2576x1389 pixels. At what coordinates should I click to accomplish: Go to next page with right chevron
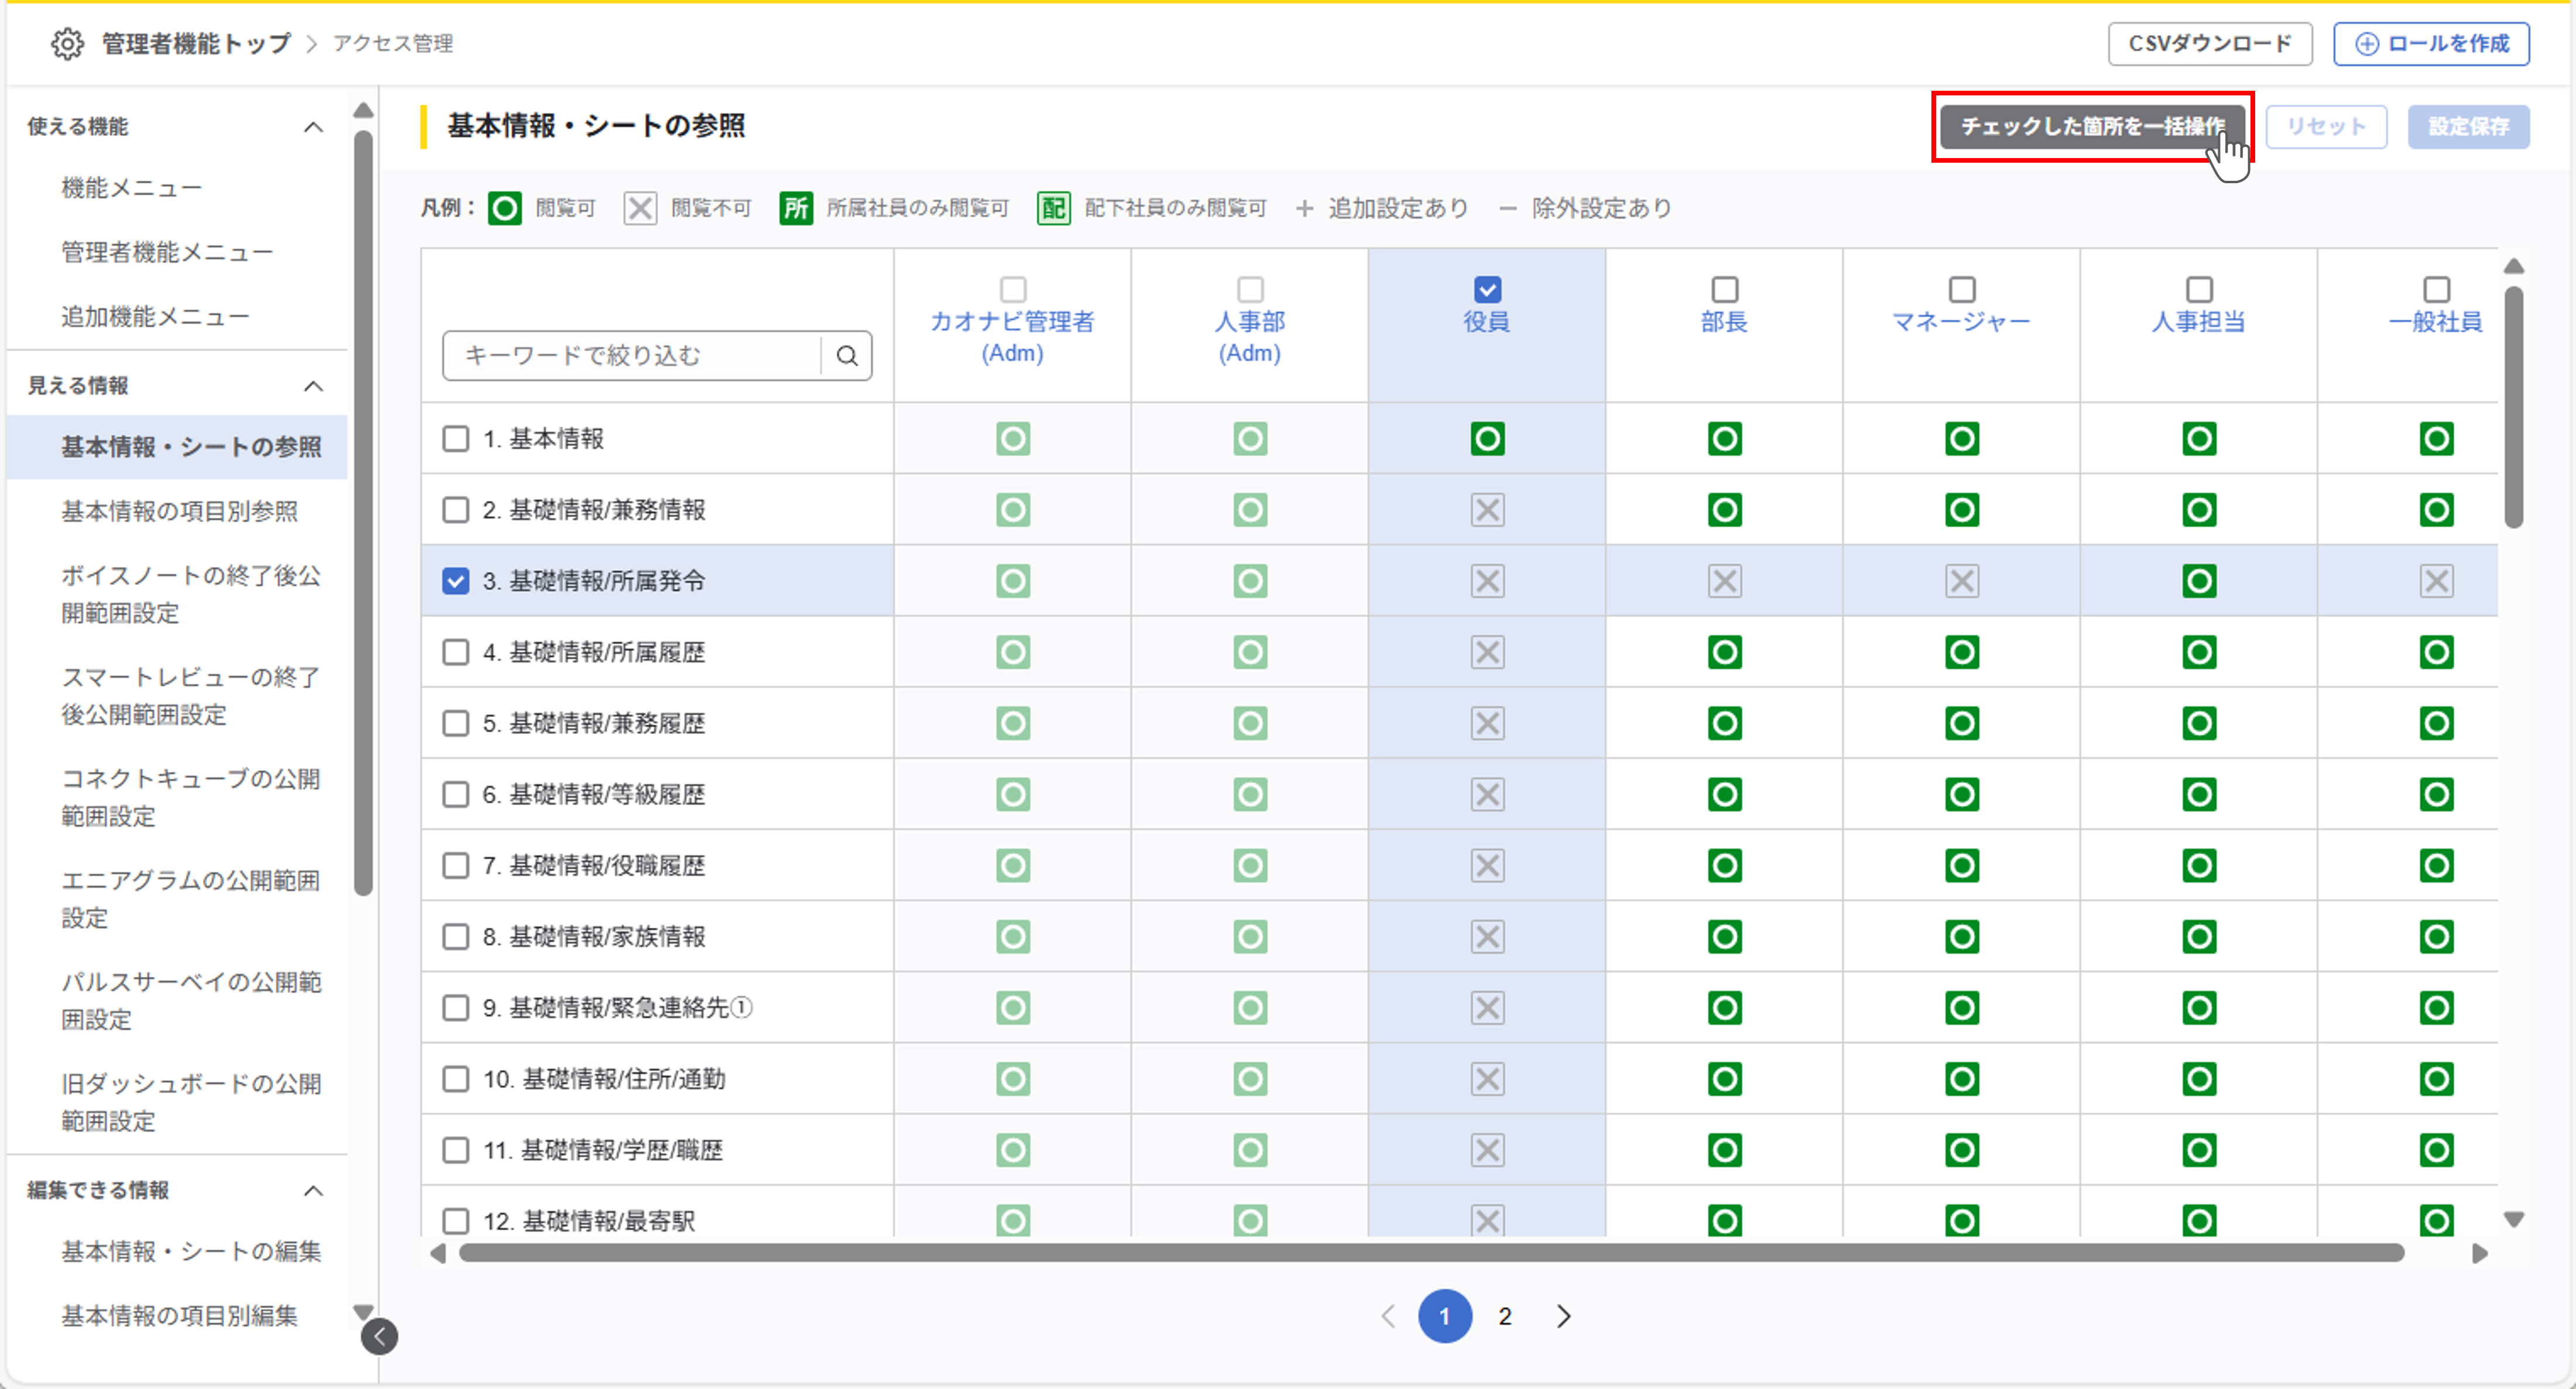tap(1564, 1316)
